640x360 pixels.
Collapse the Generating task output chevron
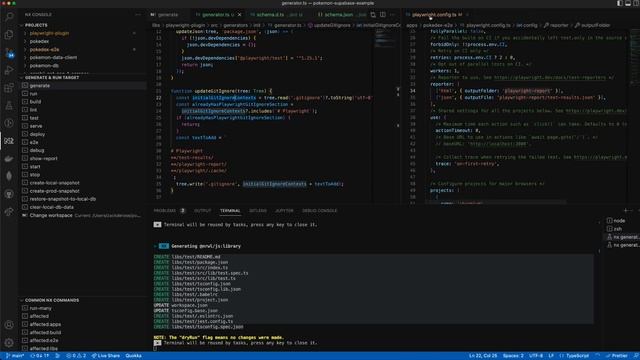pos(156,246)
